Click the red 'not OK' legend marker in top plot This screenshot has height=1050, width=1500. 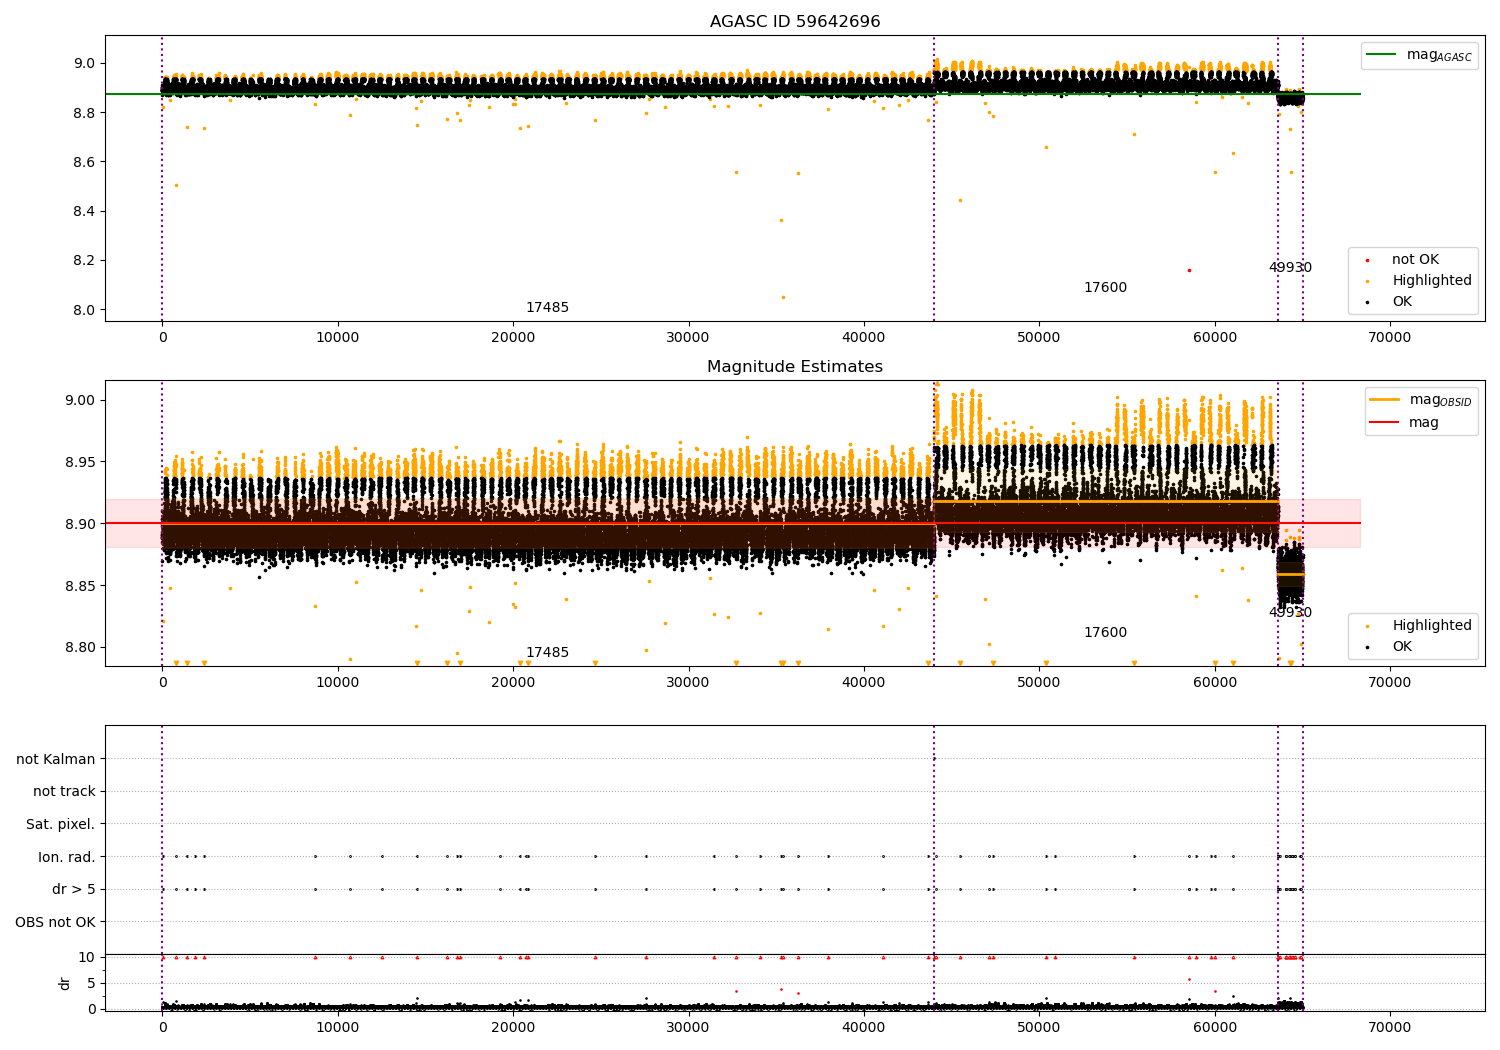point(1367,260)
